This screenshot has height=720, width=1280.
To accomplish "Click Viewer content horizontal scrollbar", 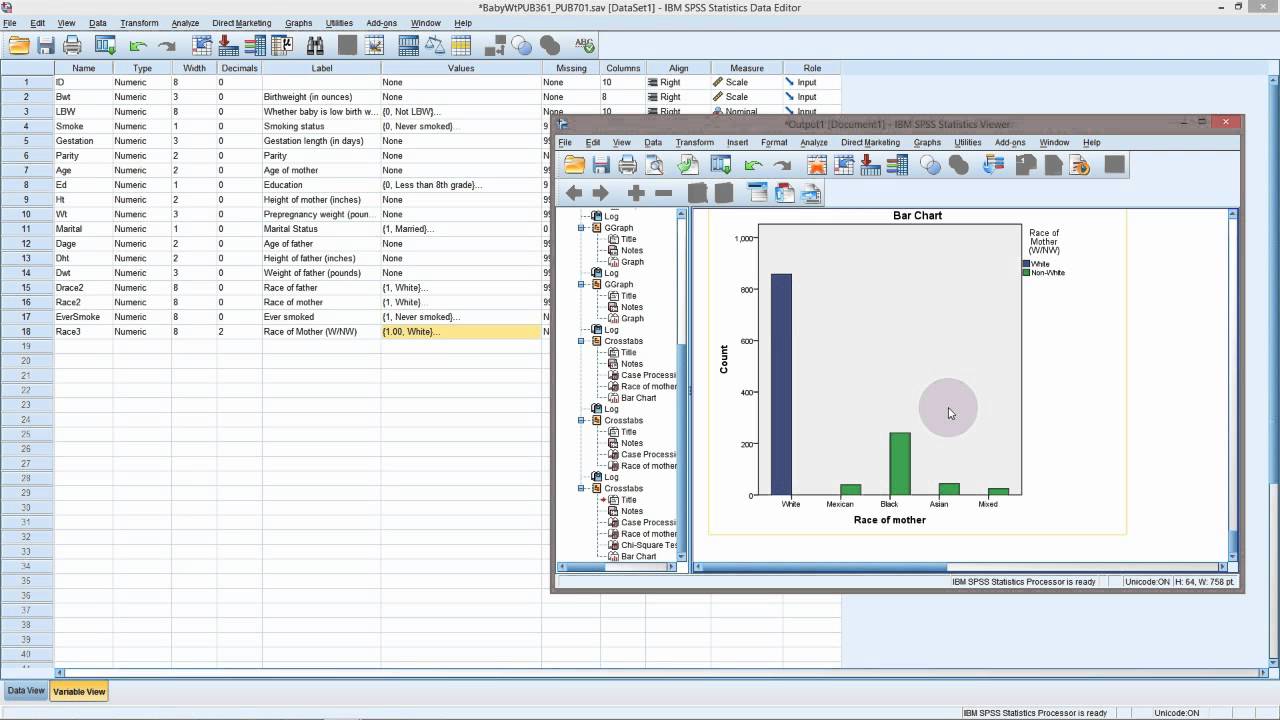I will (960, 567).
